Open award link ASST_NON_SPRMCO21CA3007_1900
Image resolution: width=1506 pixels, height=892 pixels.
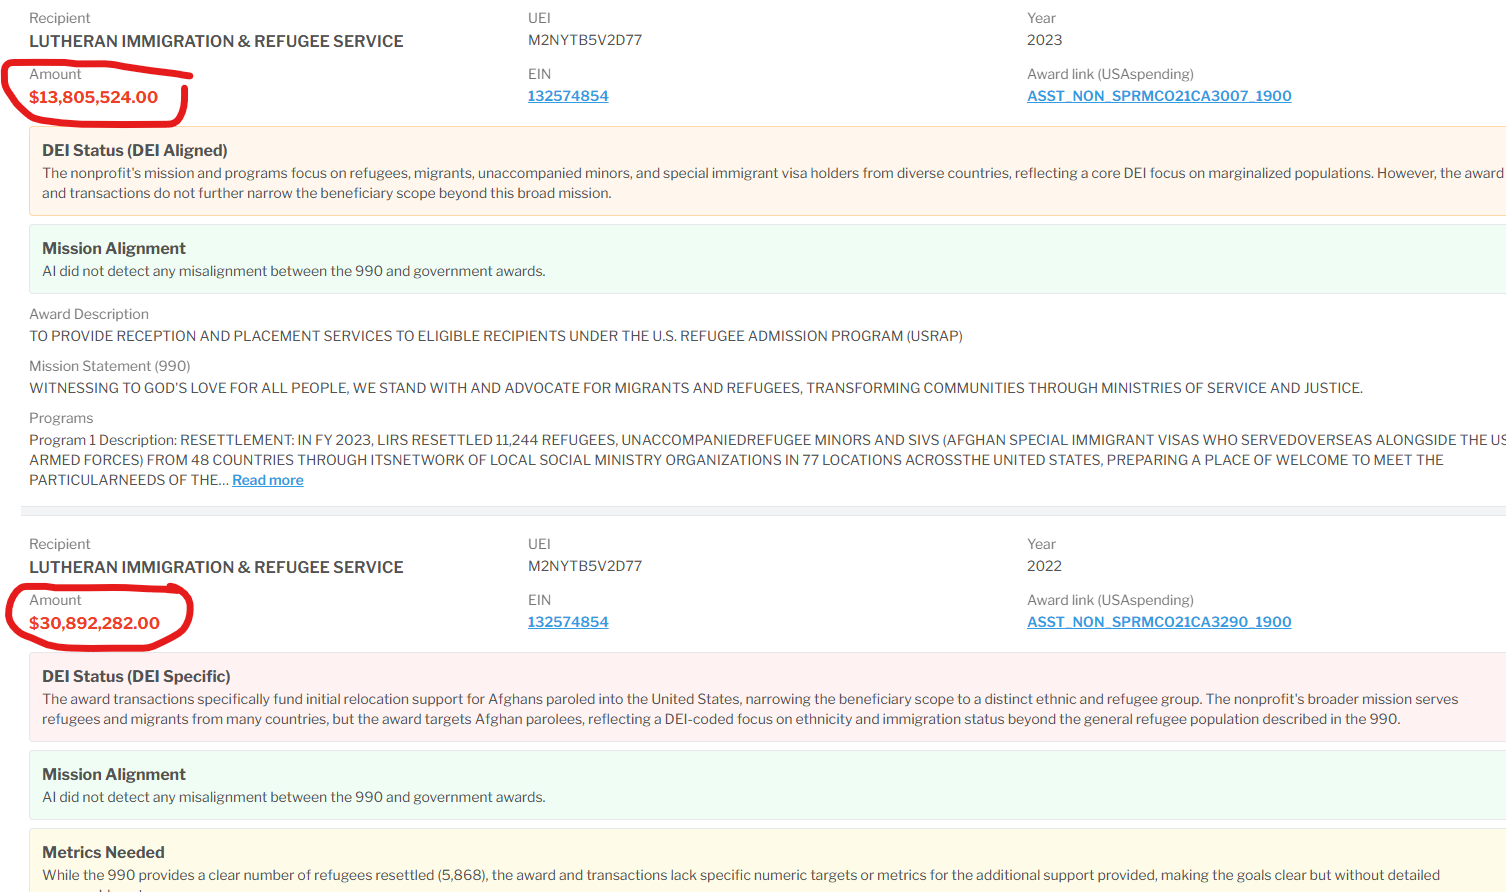click(x=1159, y=96)
